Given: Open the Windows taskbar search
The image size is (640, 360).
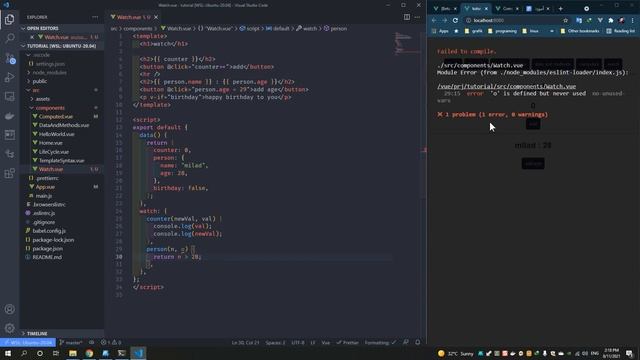Looking at the screenshot, I should point(24,353).
